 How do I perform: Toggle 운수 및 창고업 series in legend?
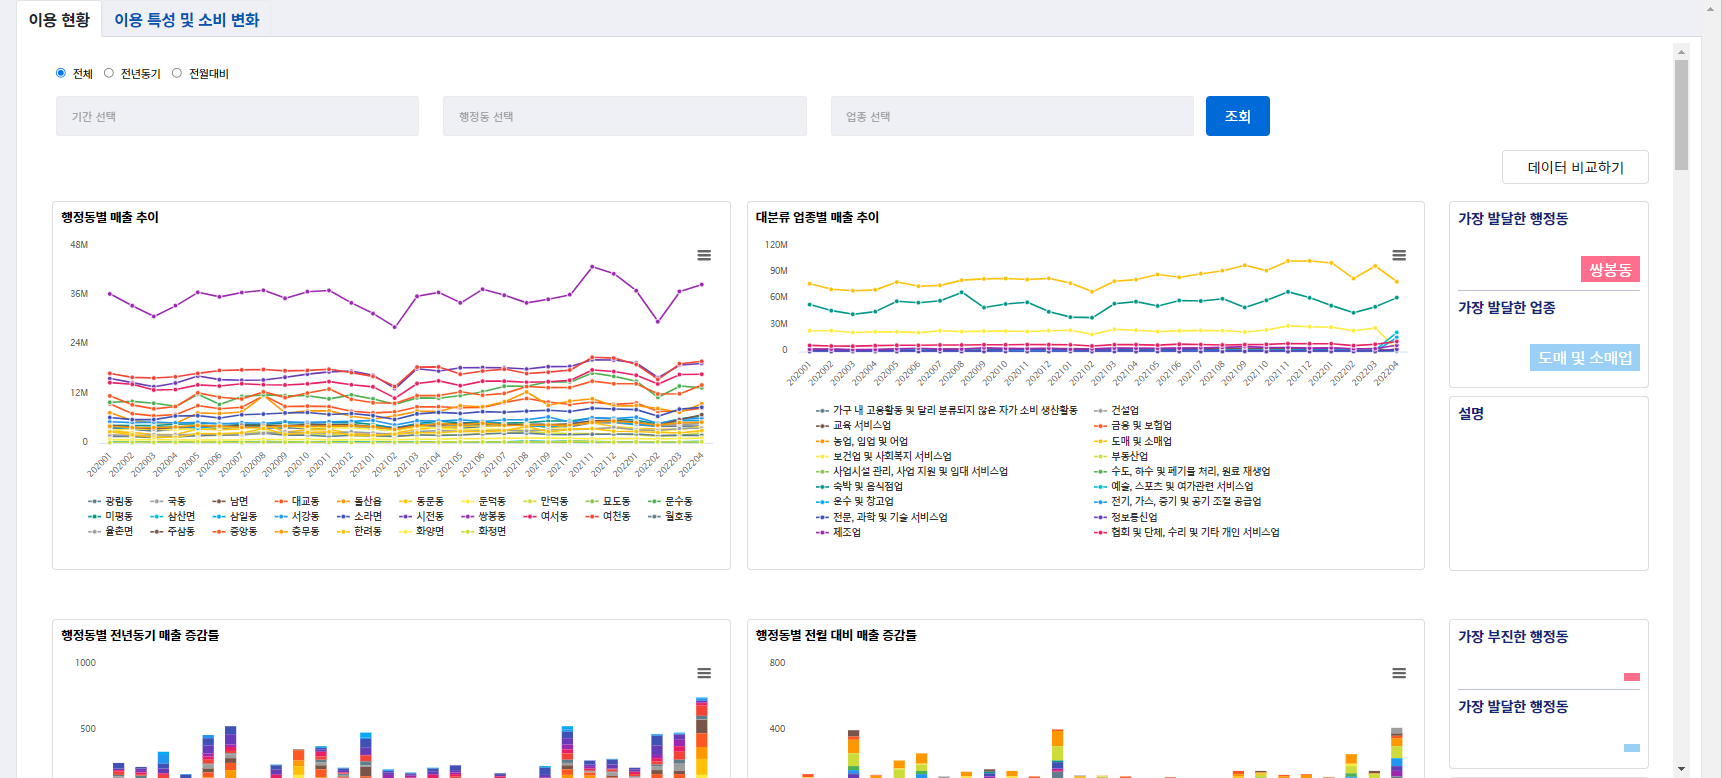[855, 501]
